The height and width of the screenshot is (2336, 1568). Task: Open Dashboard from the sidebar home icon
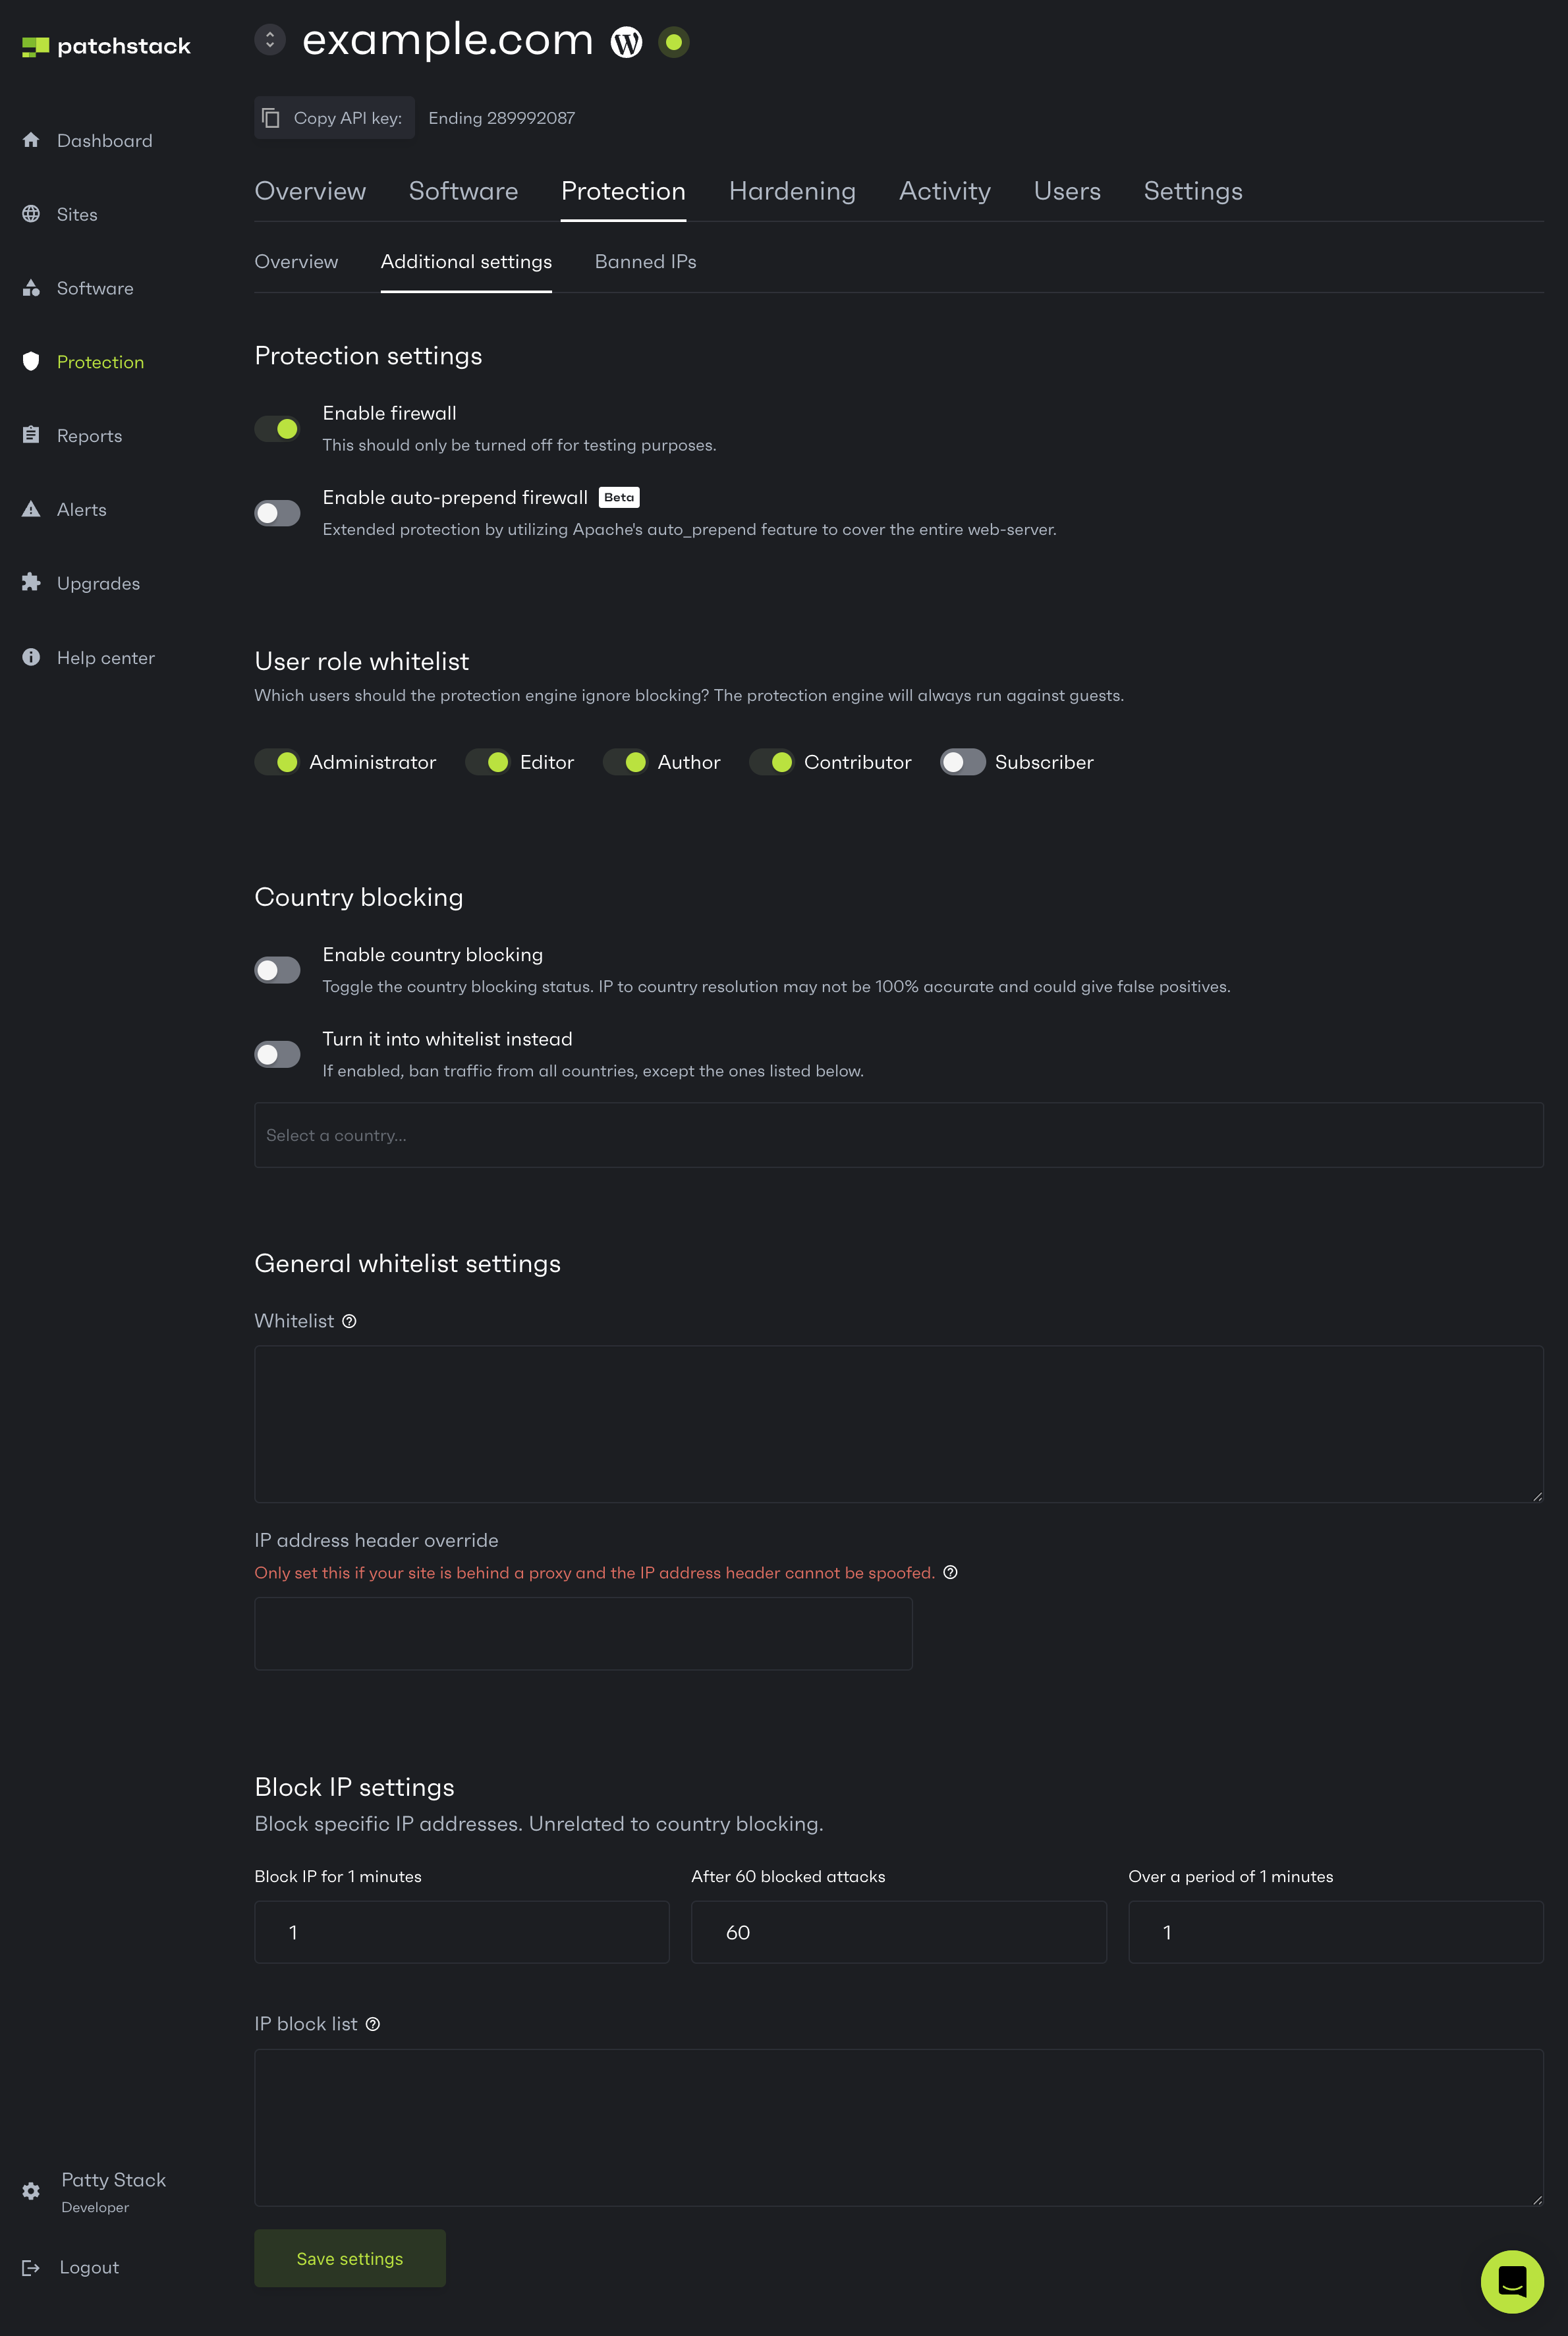[x=31, y=140]
